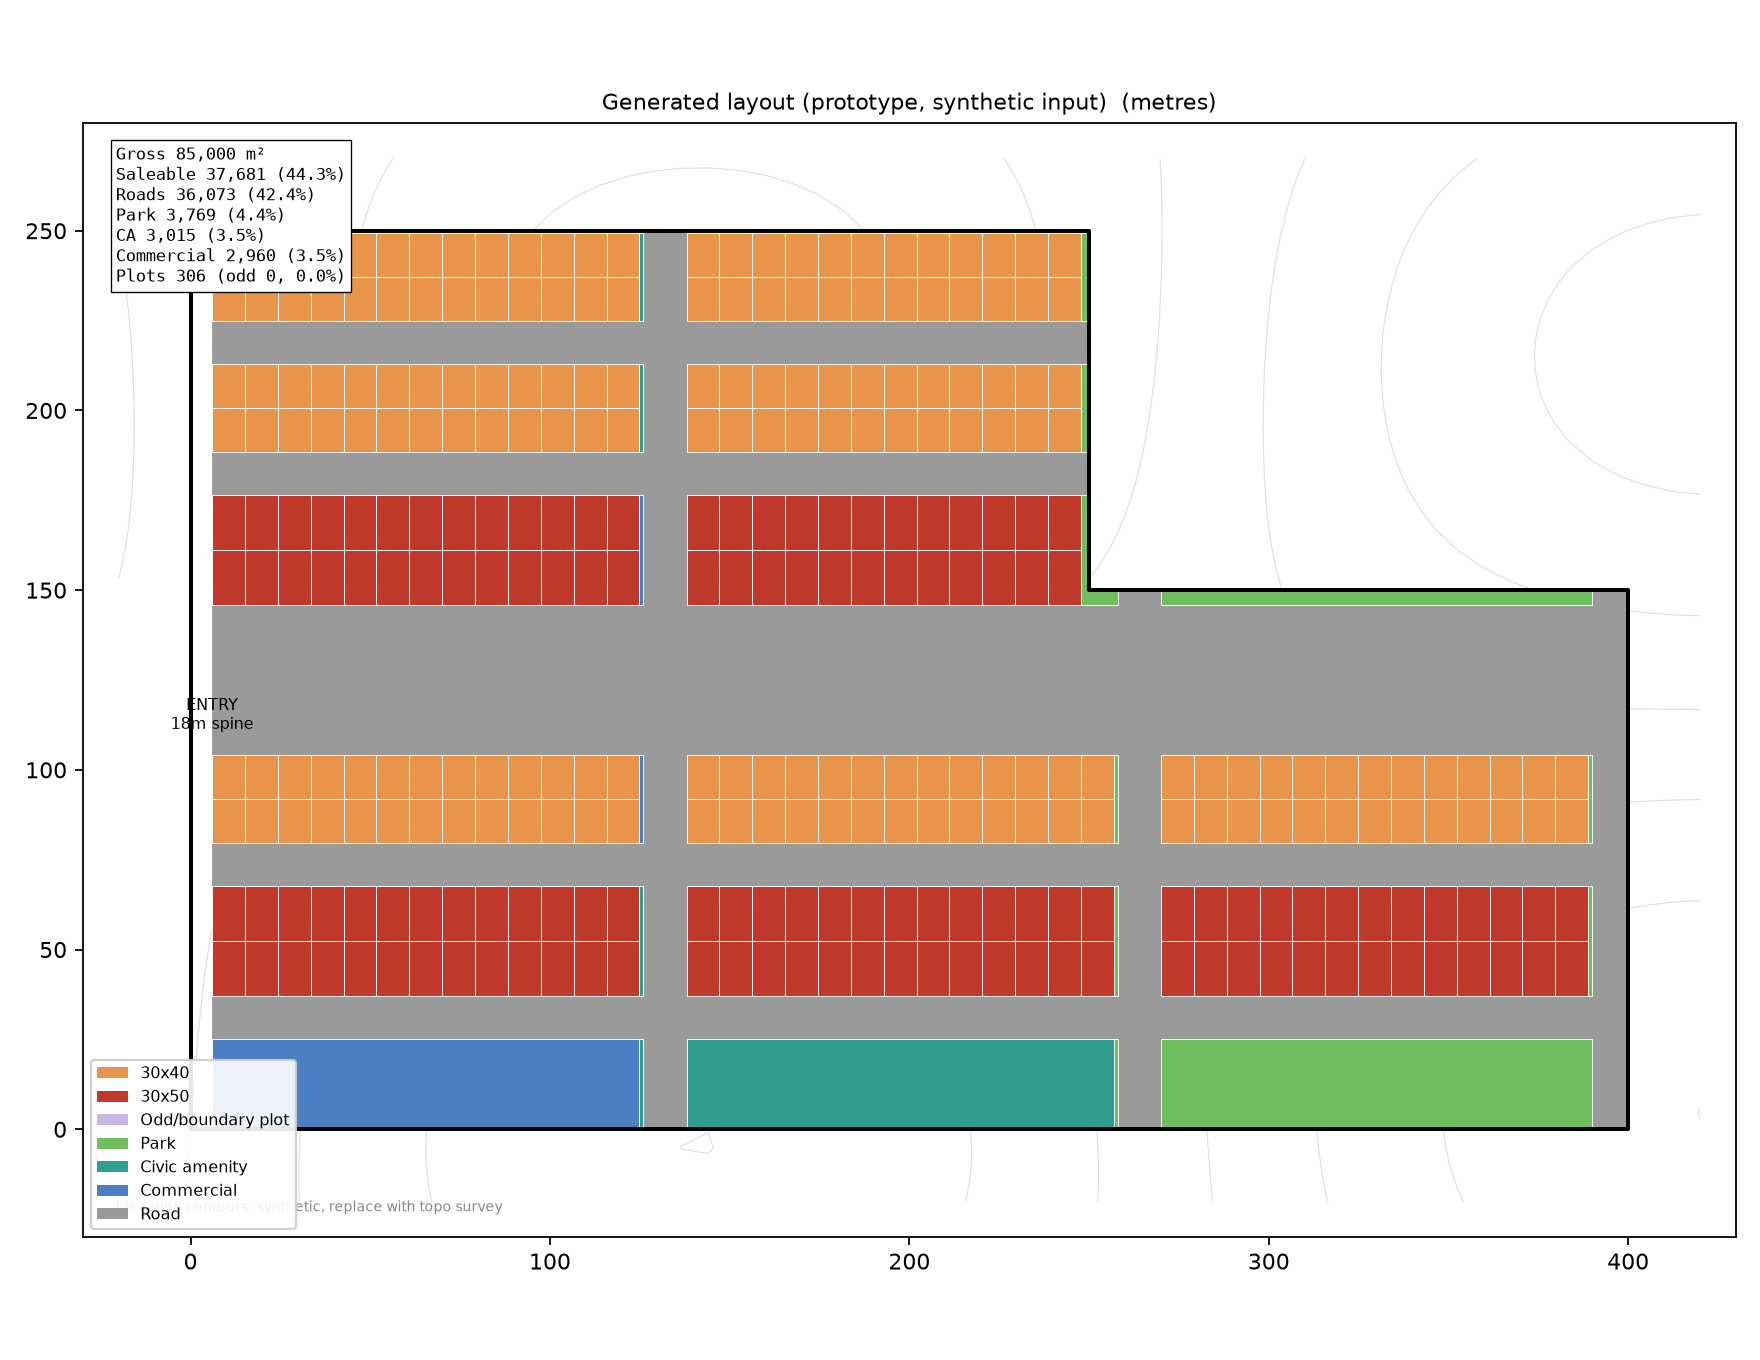Click the "30x50" legend label
Image resolution: width=1760 pixels, height=1360 pixels.
[x=164, y=1096]
